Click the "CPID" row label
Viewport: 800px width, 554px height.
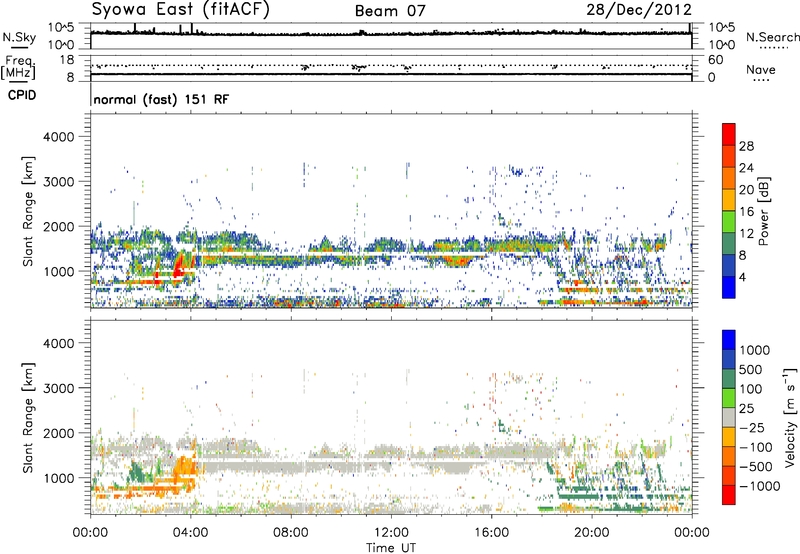point(22,95)
